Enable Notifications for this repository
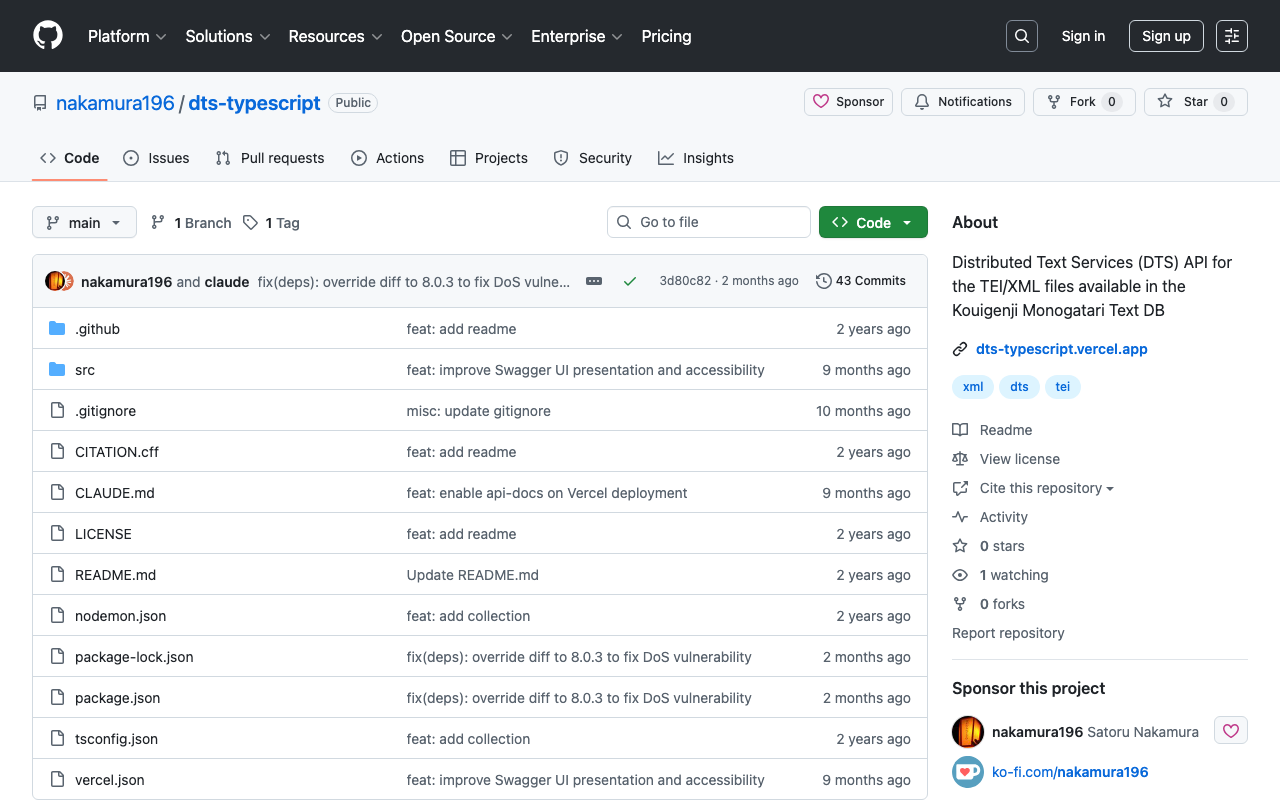Image resolution: width=1280 pixels, height=800 pixels. [962, 101]
